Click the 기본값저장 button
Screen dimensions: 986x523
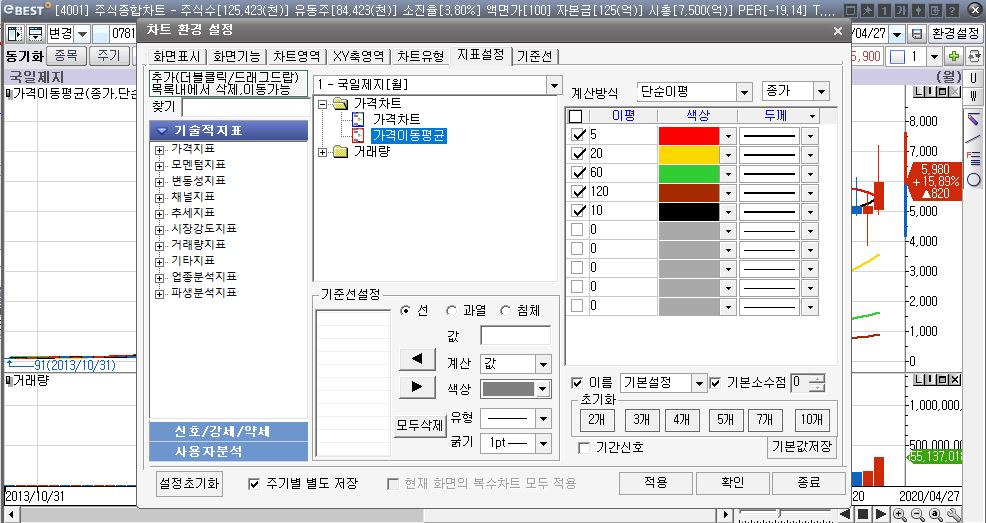click(x=802, y=447)
